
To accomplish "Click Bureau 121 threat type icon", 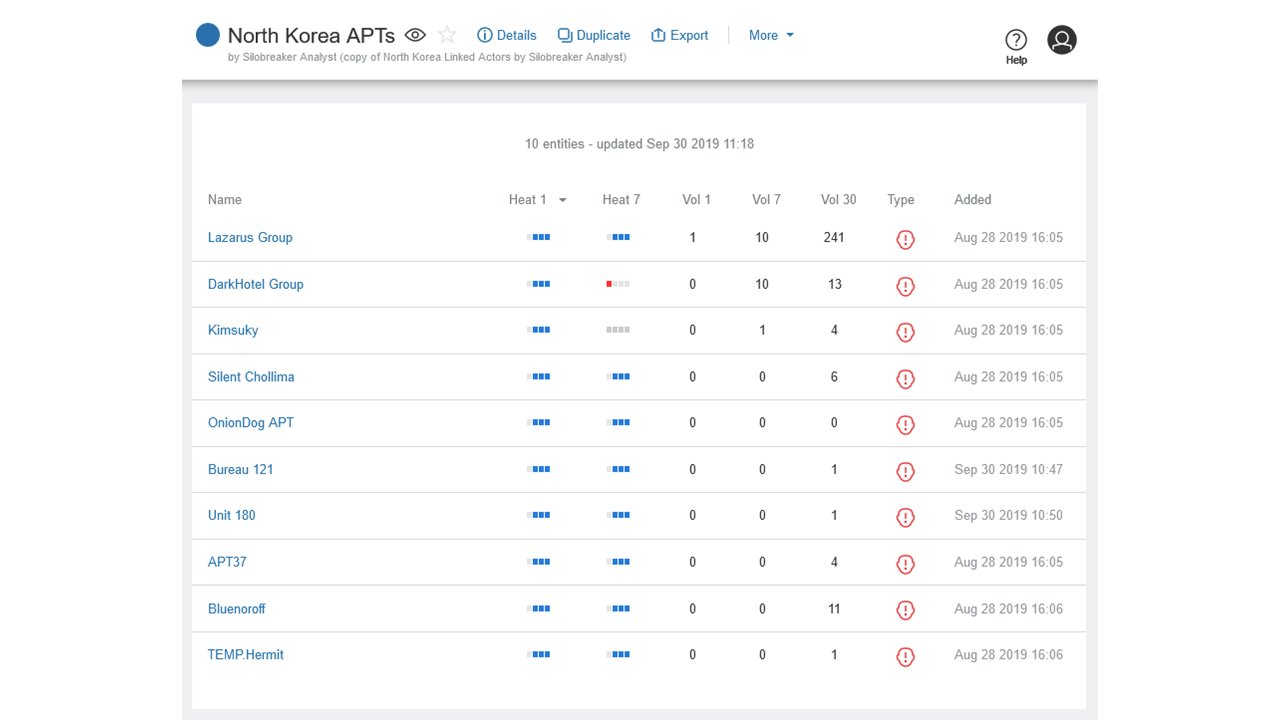I will coord(905,471).
